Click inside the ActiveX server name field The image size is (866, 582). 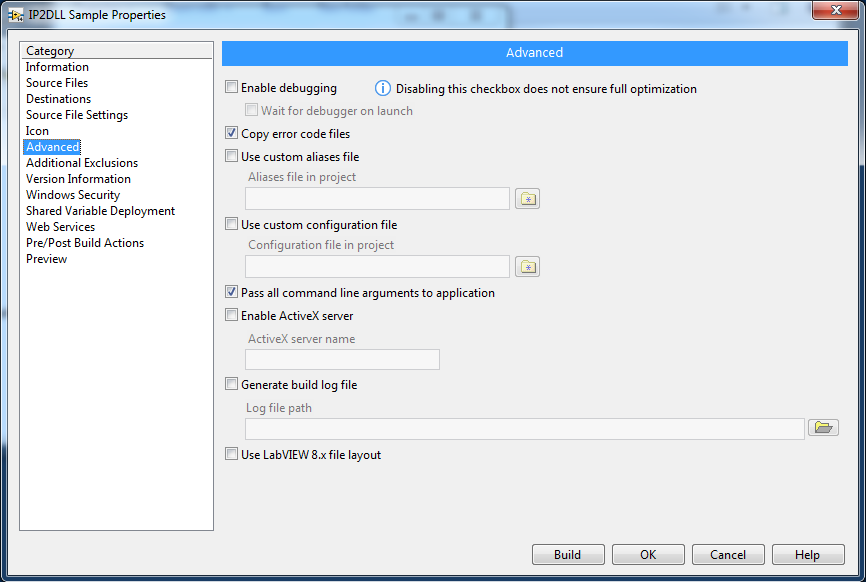pos(342,359)
